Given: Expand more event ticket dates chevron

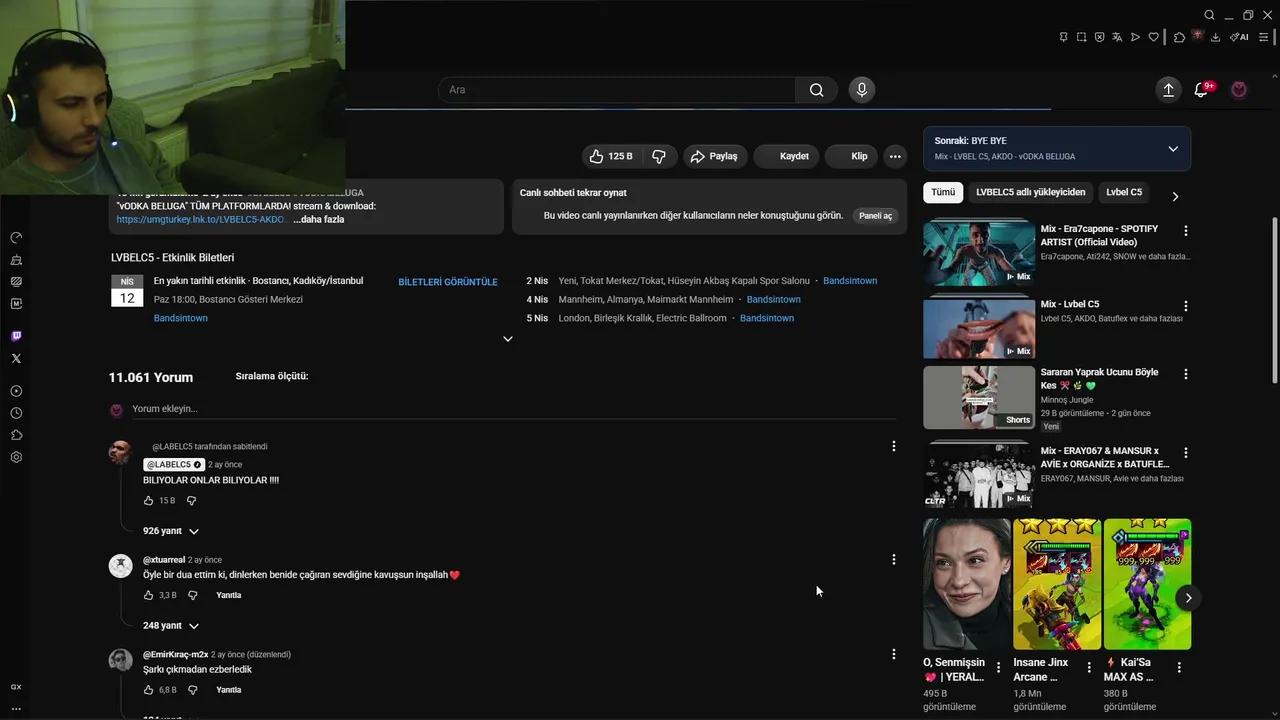Looking at the screenshot, I should (507, 339).
